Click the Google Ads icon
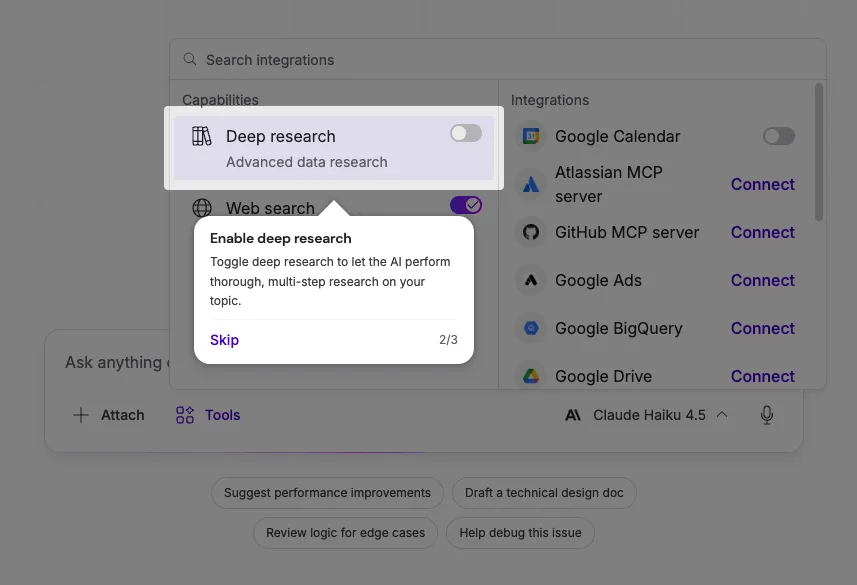This screenshot has width=857, height=585. click(531, 280)
